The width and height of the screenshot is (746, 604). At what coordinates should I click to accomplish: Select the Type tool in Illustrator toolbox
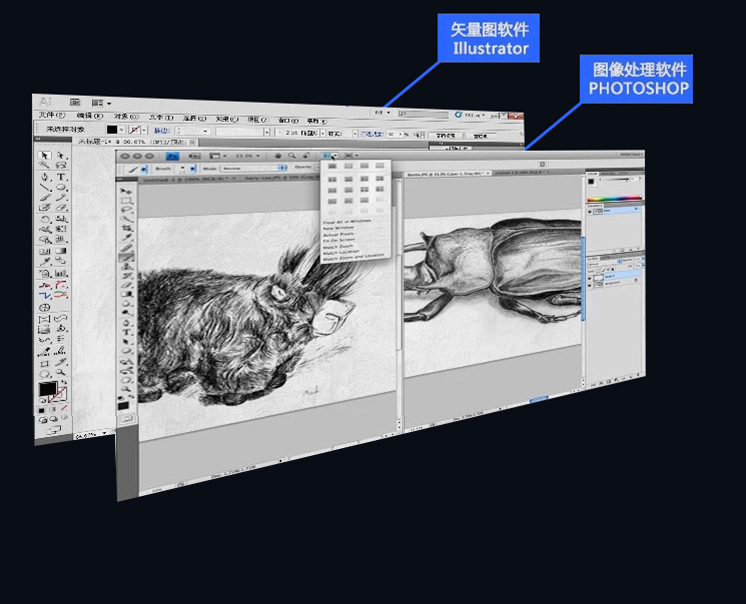61,177
